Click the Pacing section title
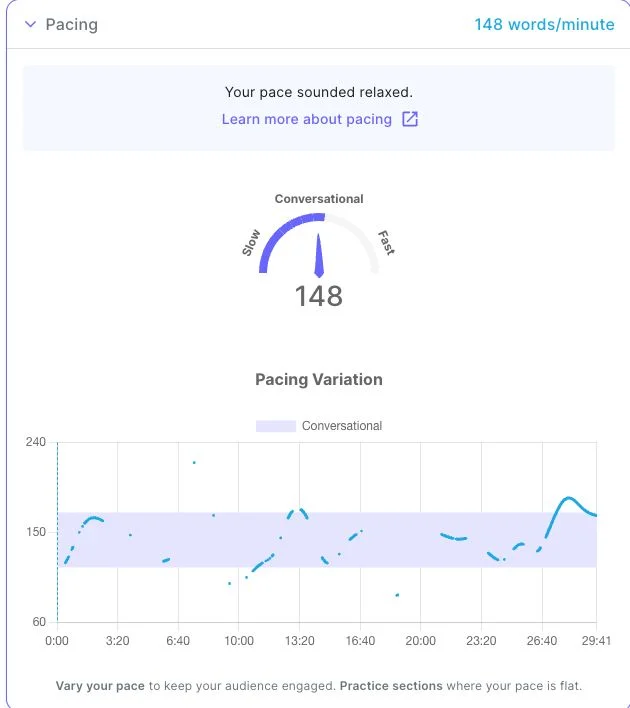 [71, 24]
